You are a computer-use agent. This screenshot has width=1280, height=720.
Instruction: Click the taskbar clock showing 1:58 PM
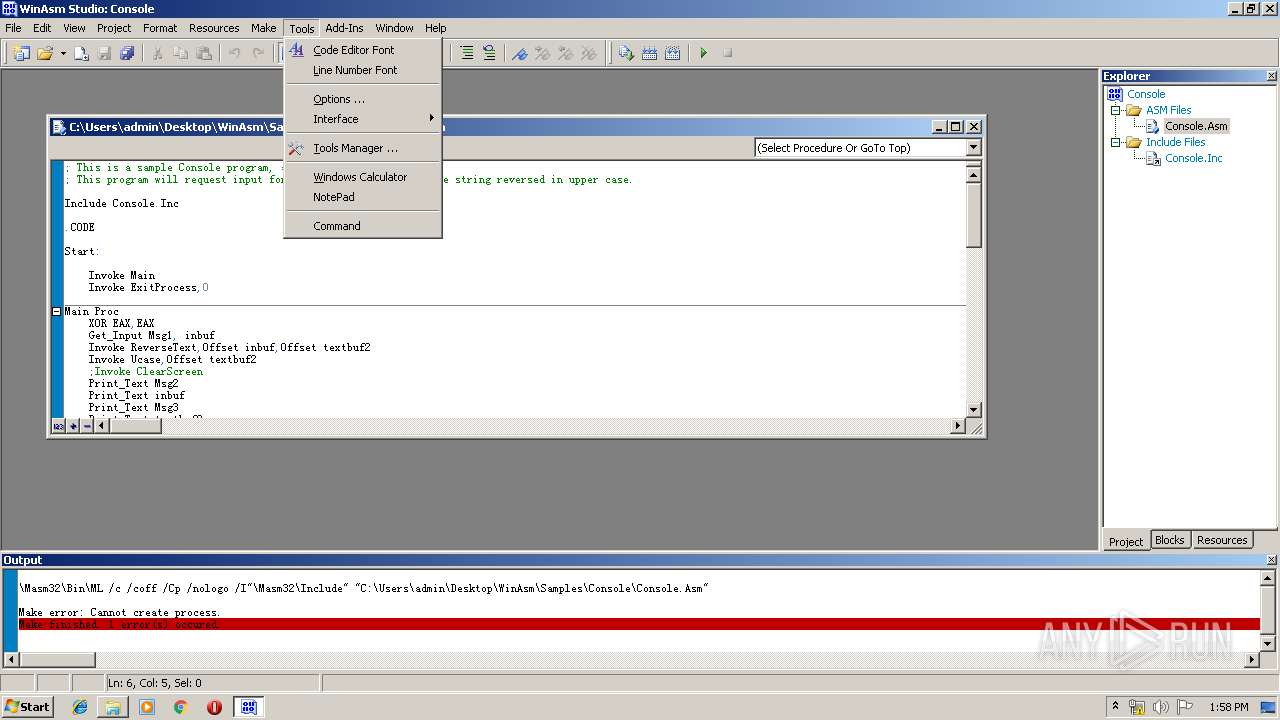[x=1228, y=707]
